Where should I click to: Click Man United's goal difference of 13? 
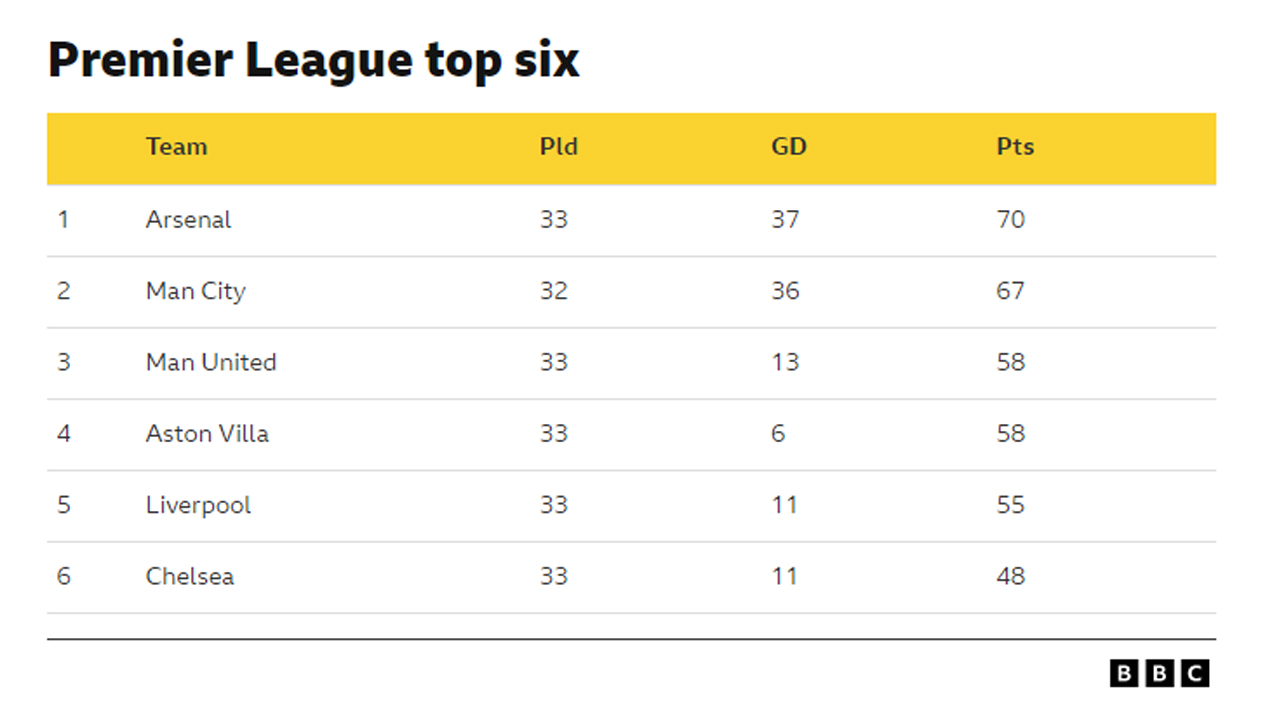pyautogui.click(x=785, y=362)
